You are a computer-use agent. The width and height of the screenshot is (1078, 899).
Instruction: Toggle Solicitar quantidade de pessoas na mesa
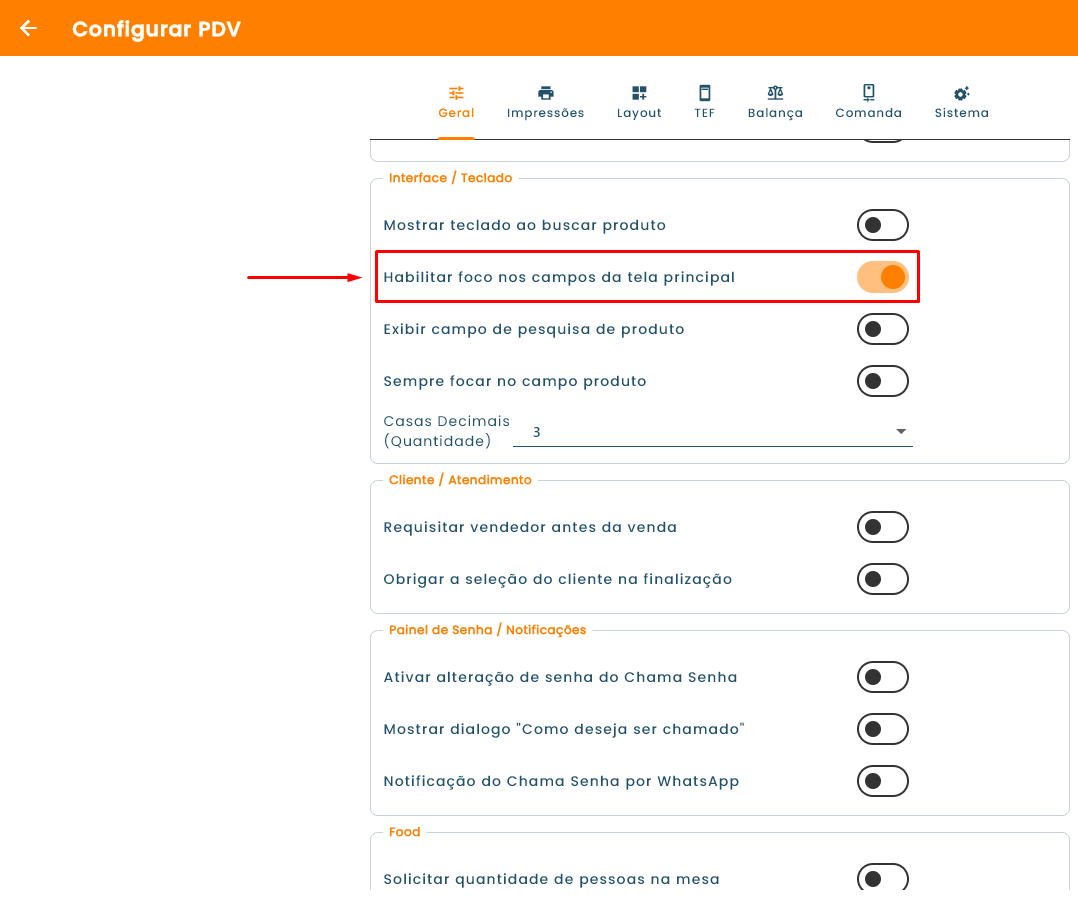click(883, 878)
